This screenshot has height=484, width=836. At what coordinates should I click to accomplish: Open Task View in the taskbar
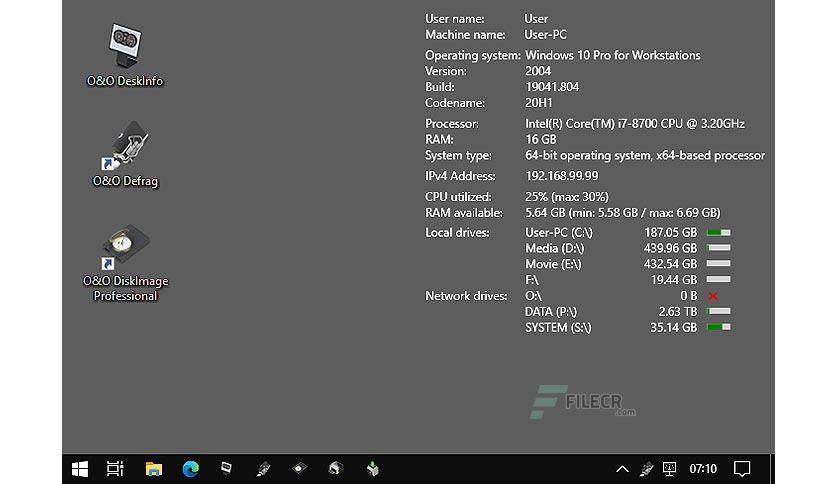115,469
